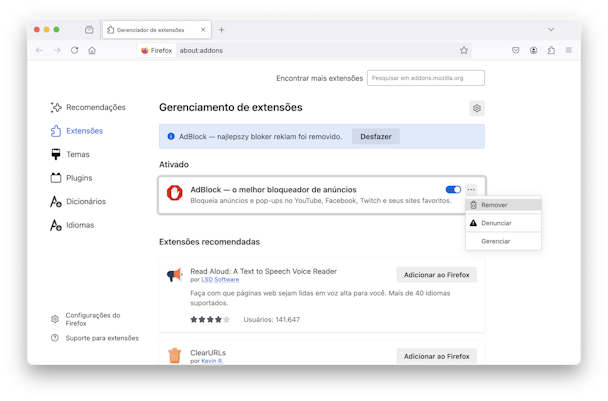Open the tools gear in Gerenciamento de extensões
The width and height of the screenshot is (608, 401).
(x=477, y=108)
